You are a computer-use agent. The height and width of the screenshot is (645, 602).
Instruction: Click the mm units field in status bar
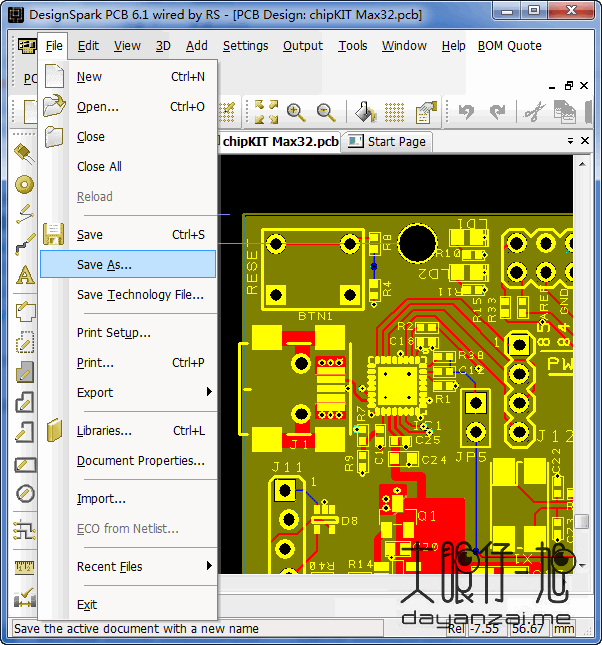[x=563, y=629]
